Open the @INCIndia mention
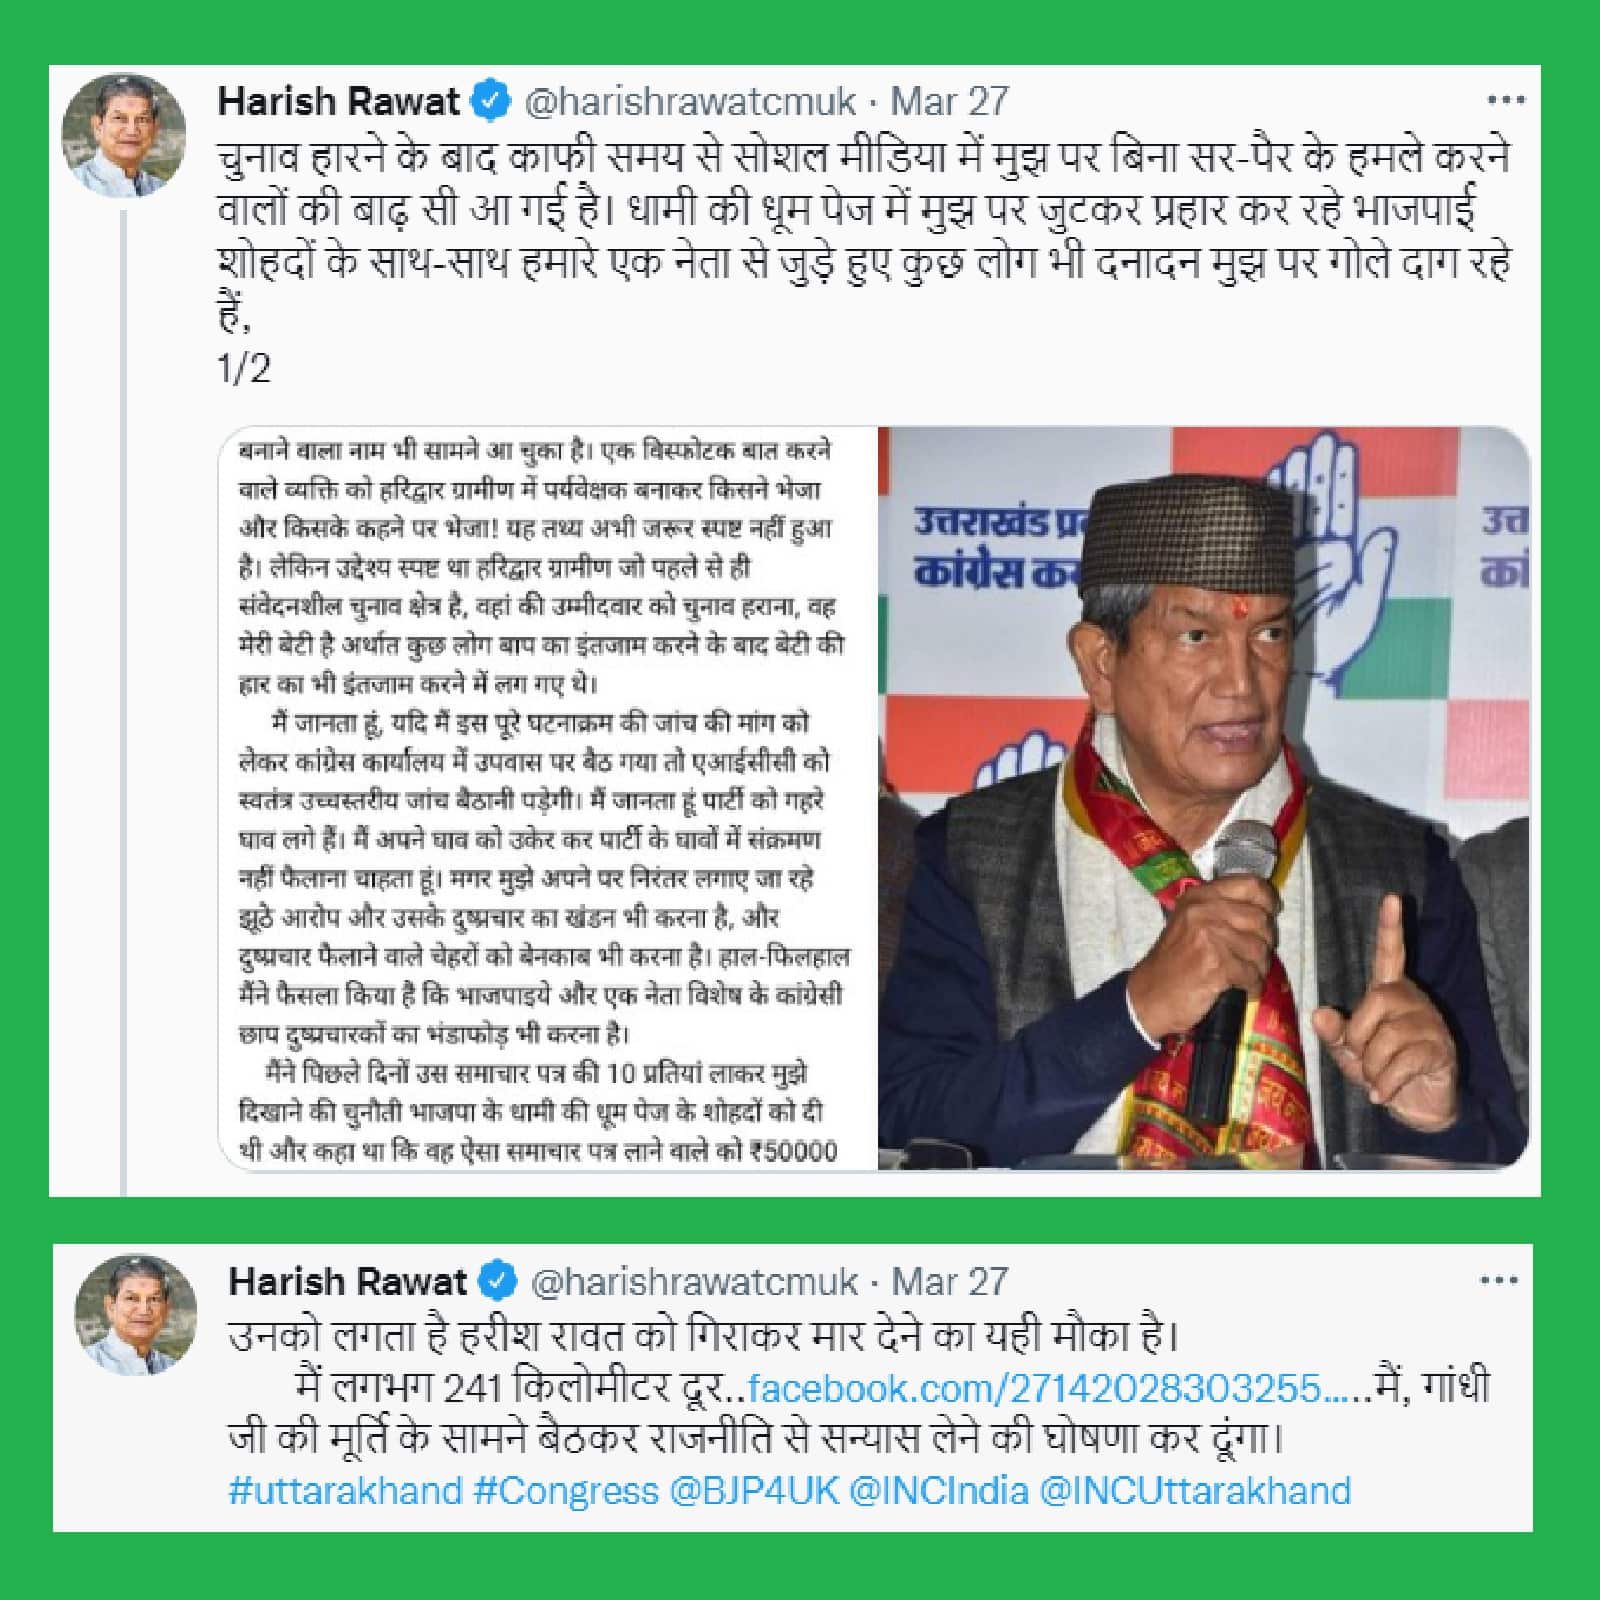 [939, 1490]
